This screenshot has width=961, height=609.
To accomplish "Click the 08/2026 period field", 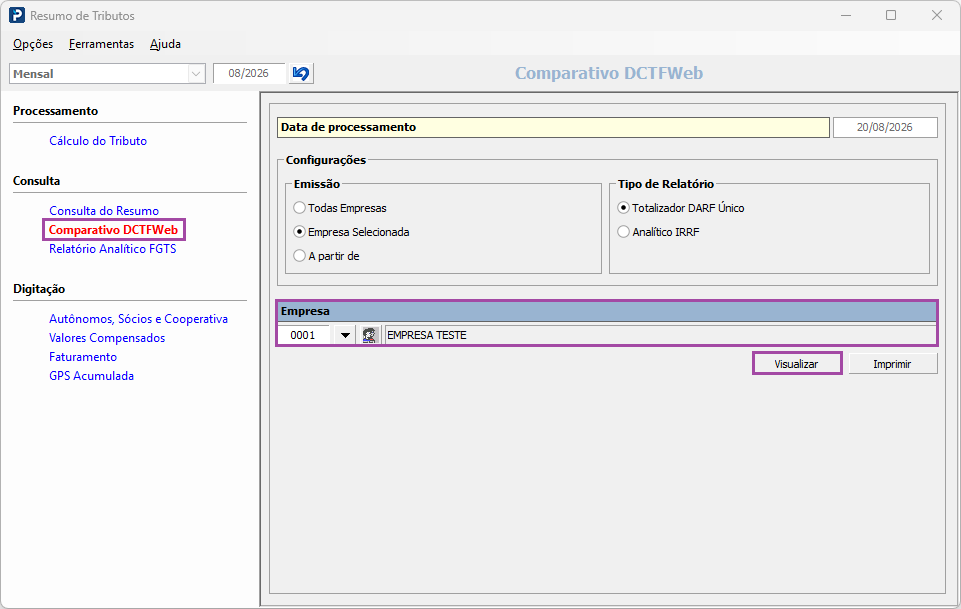I will coord(249,74).
